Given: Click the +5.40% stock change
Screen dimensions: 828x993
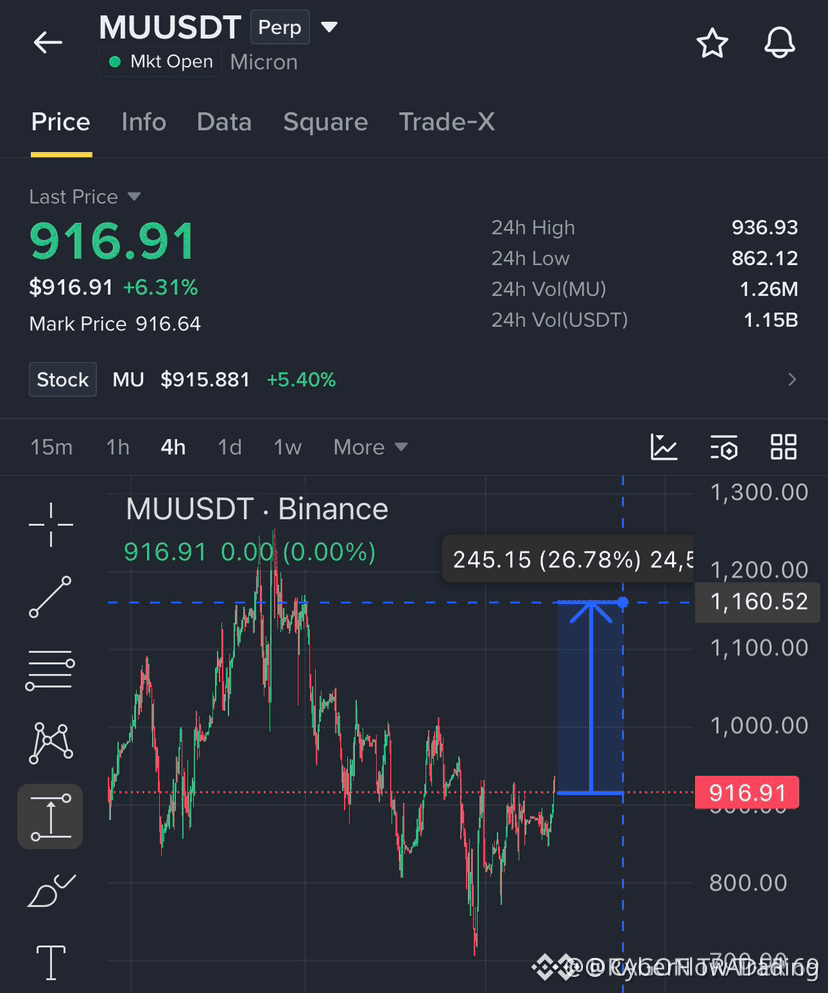Looking at the screenshot, I should [301, 379].
